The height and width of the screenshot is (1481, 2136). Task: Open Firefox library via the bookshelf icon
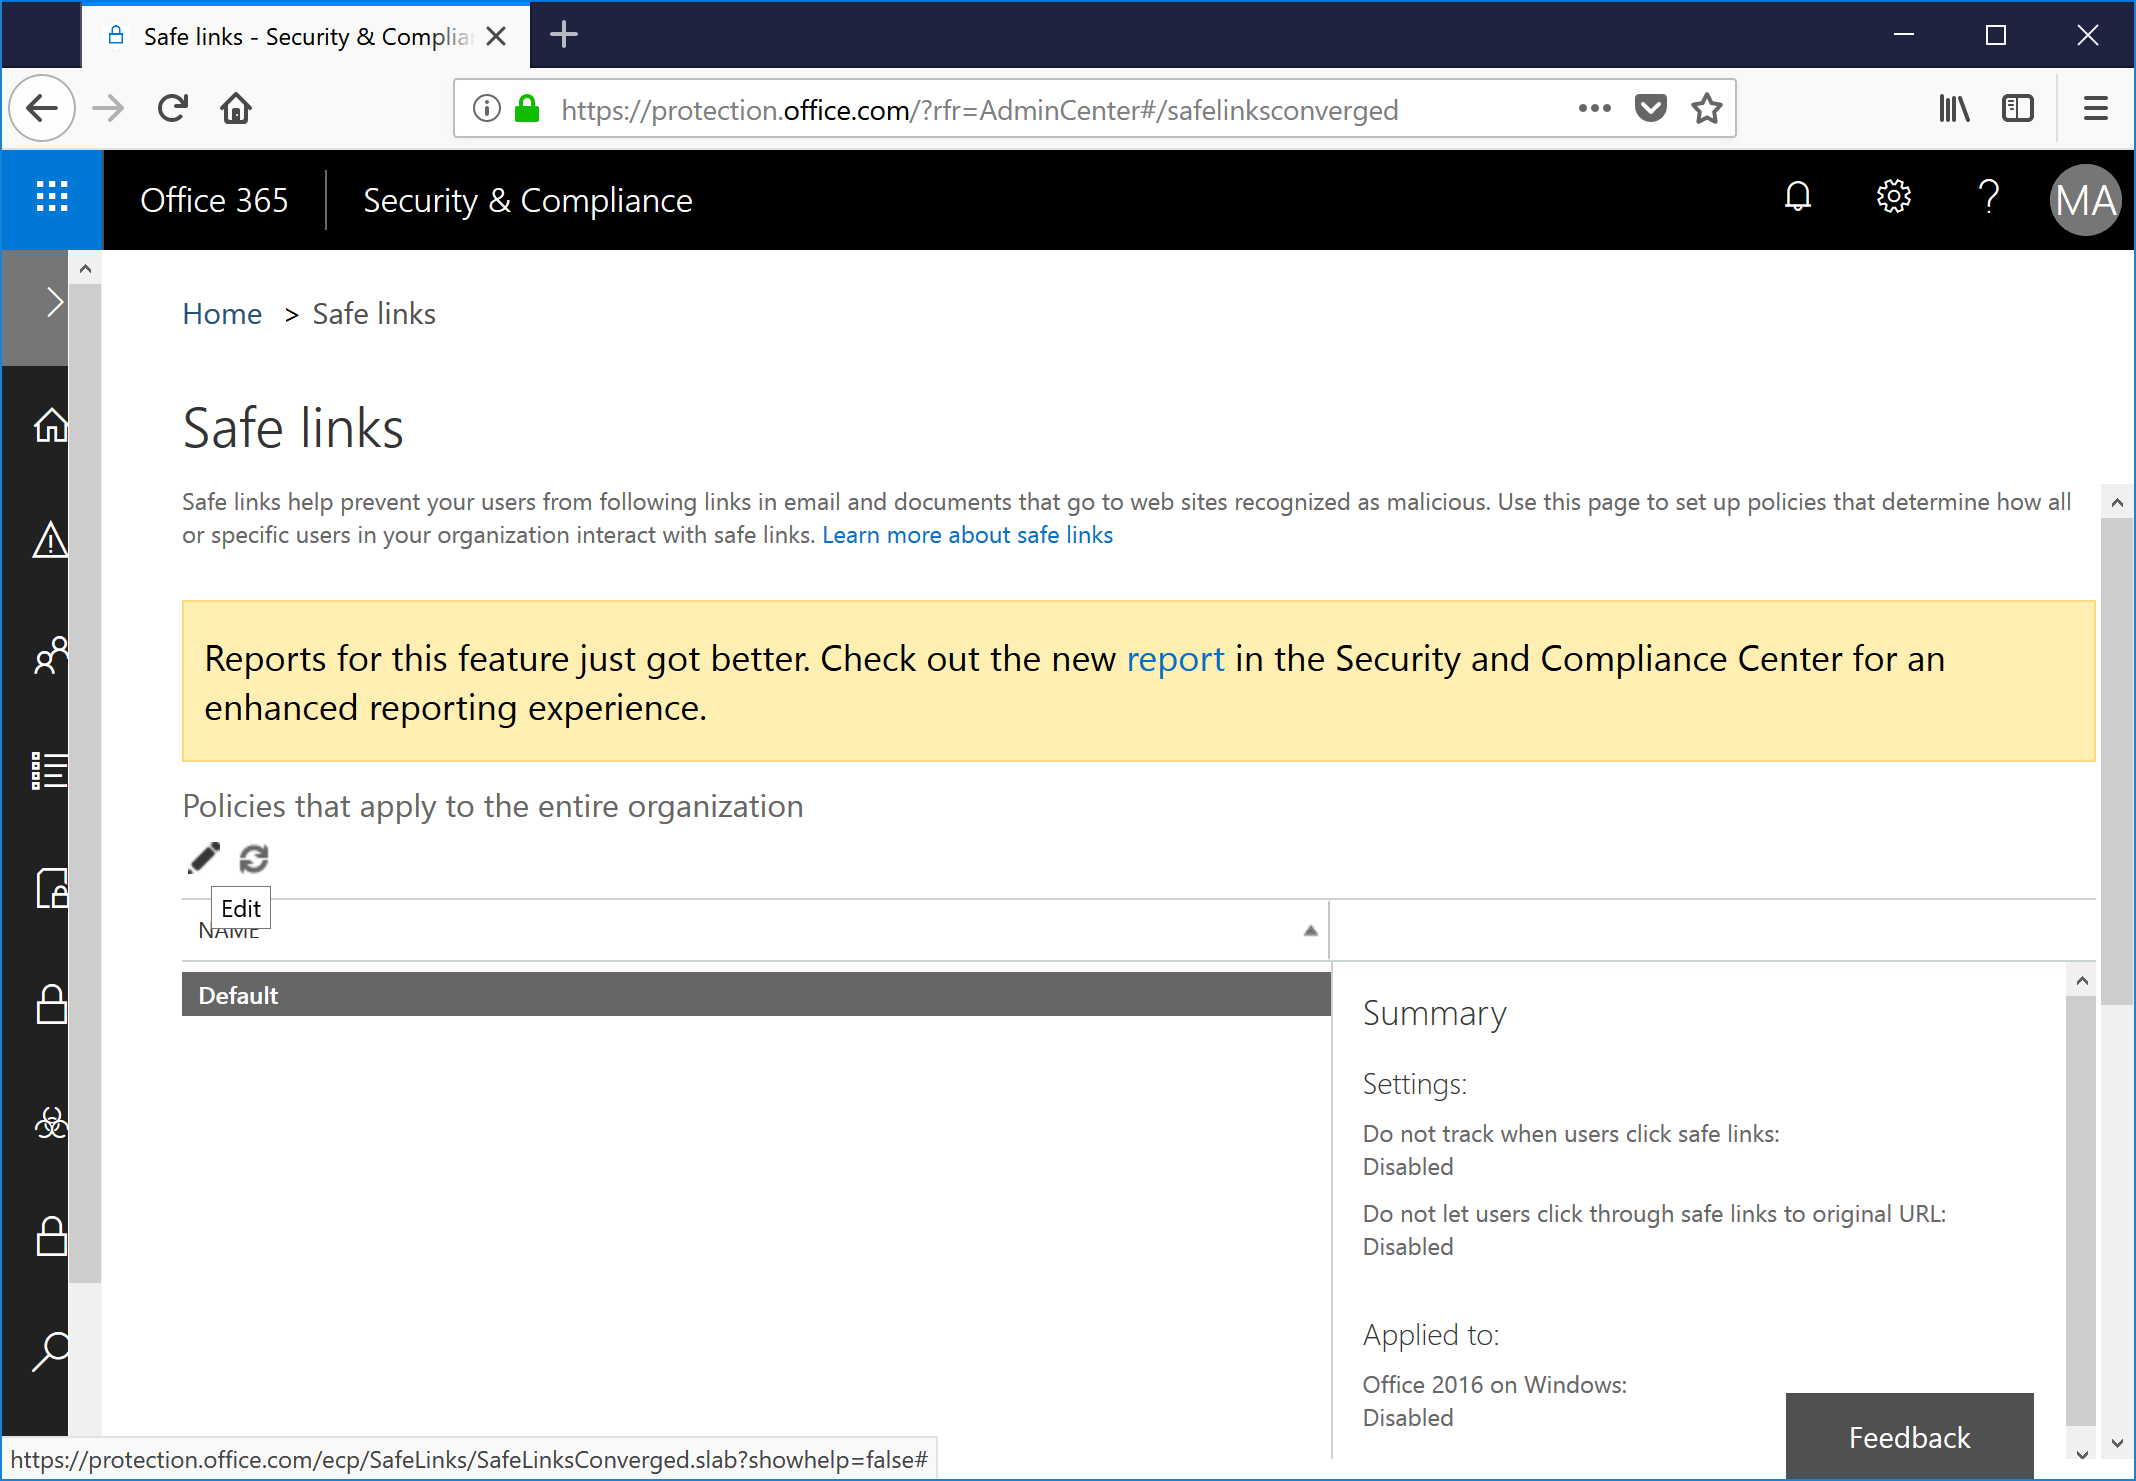pyautogui.click(x=1954, y=108)
